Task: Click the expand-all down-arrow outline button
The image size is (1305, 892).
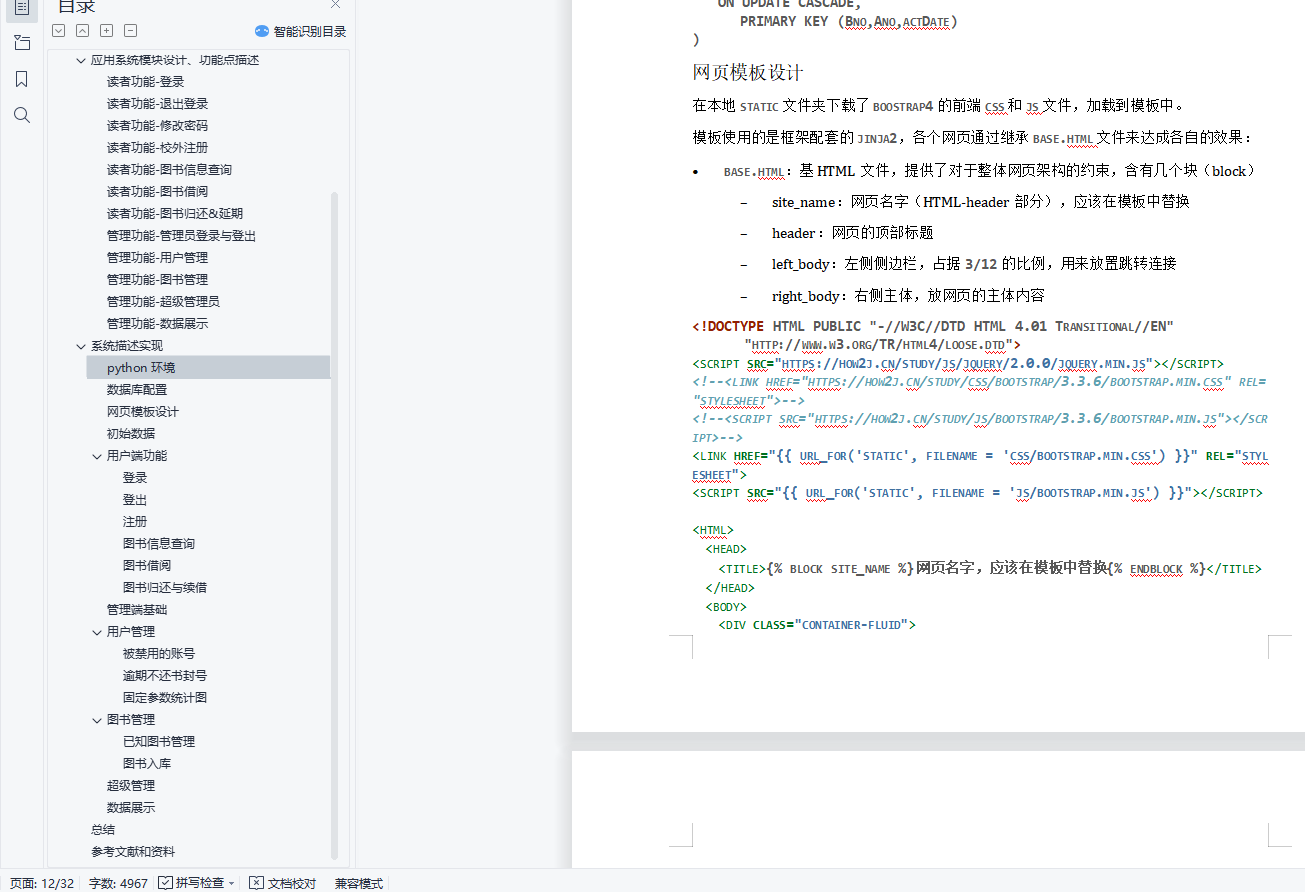Action: coord(59,31)
